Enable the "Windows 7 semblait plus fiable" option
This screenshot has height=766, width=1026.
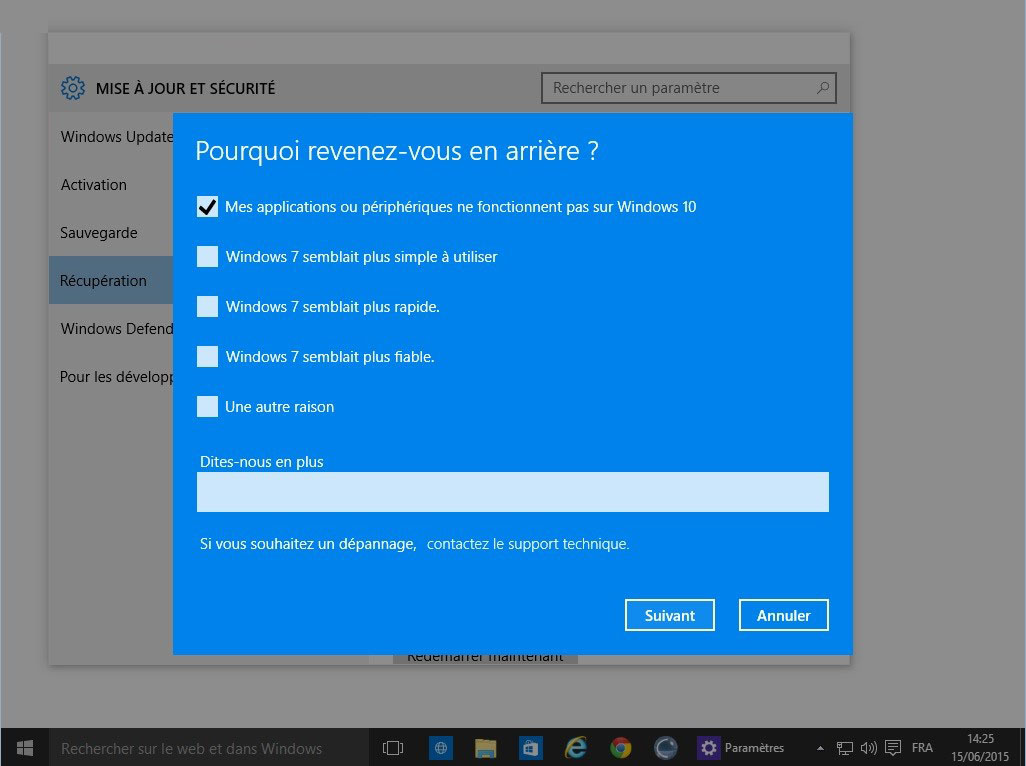coord(207,357)
